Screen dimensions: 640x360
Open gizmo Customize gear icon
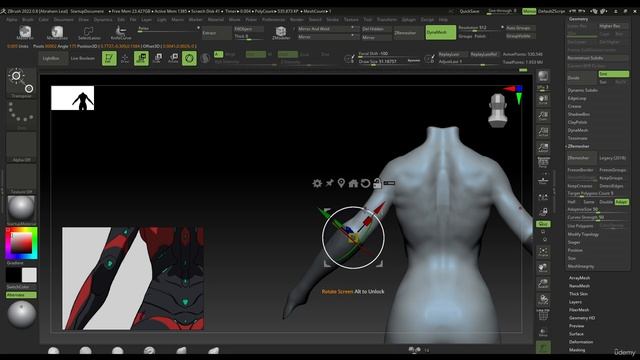coord(317,183)
